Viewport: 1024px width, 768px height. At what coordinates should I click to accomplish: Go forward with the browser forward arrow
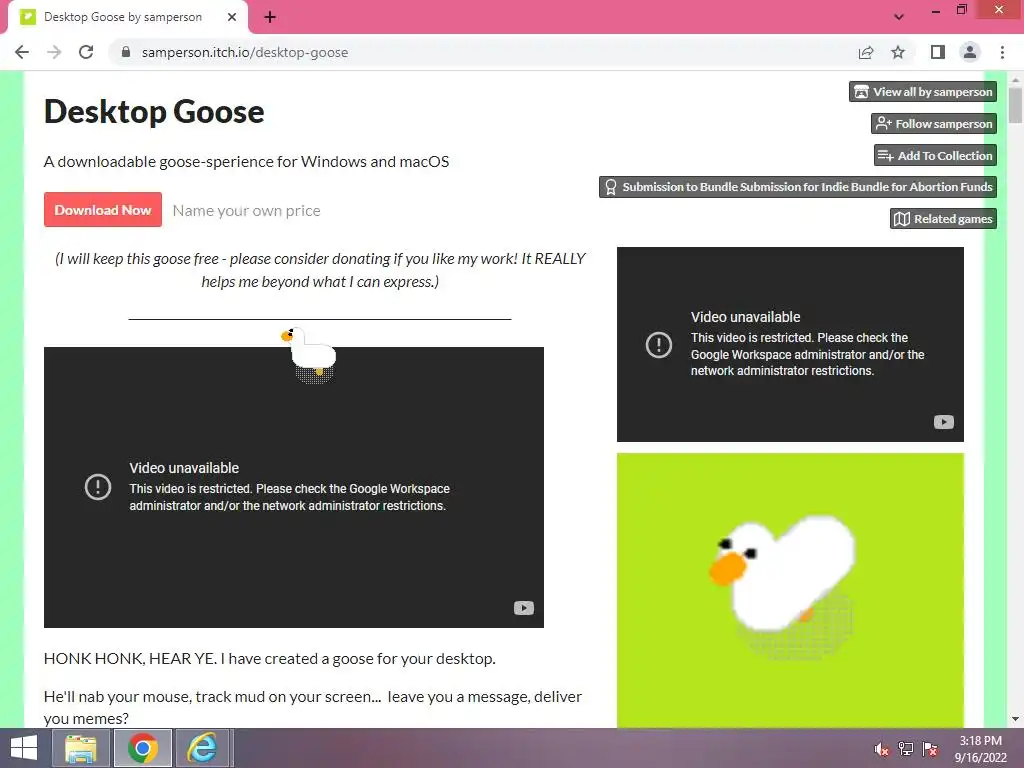[54, 52]
